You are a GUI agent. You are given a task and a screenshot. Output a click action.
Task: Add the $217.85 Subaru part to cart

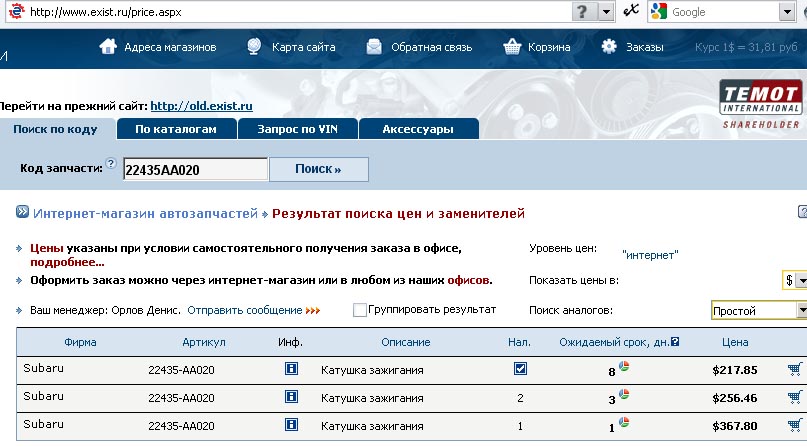(x=795, y=369)
